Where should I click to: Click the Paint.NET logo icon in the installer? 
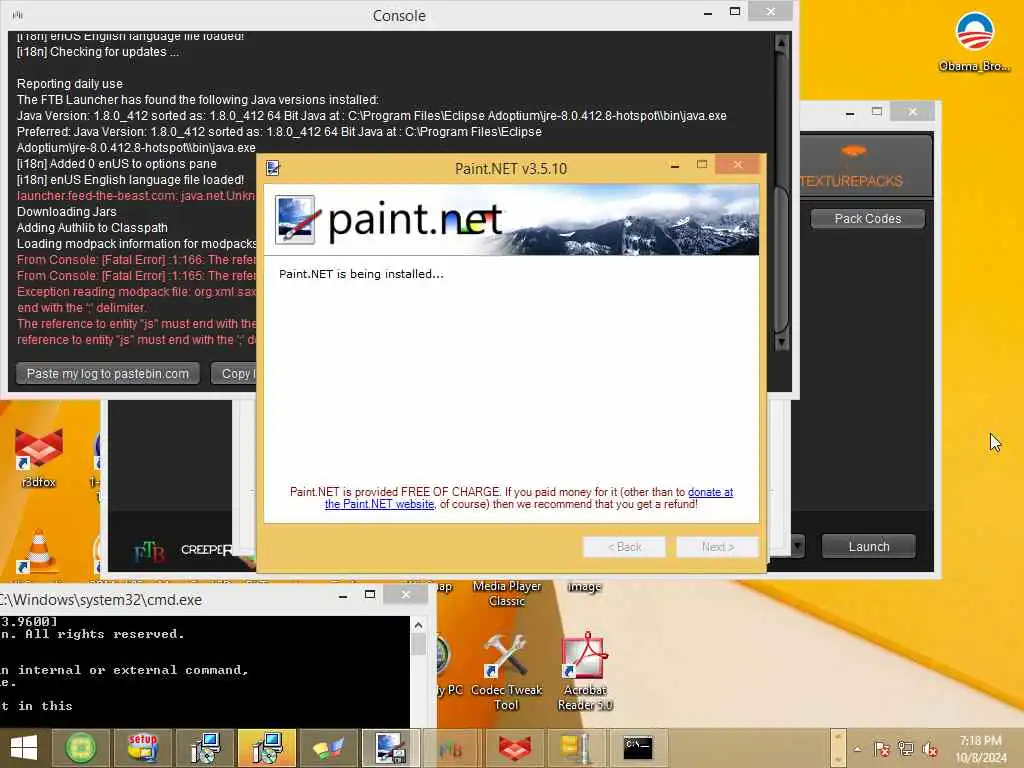[x=296, y=219]
